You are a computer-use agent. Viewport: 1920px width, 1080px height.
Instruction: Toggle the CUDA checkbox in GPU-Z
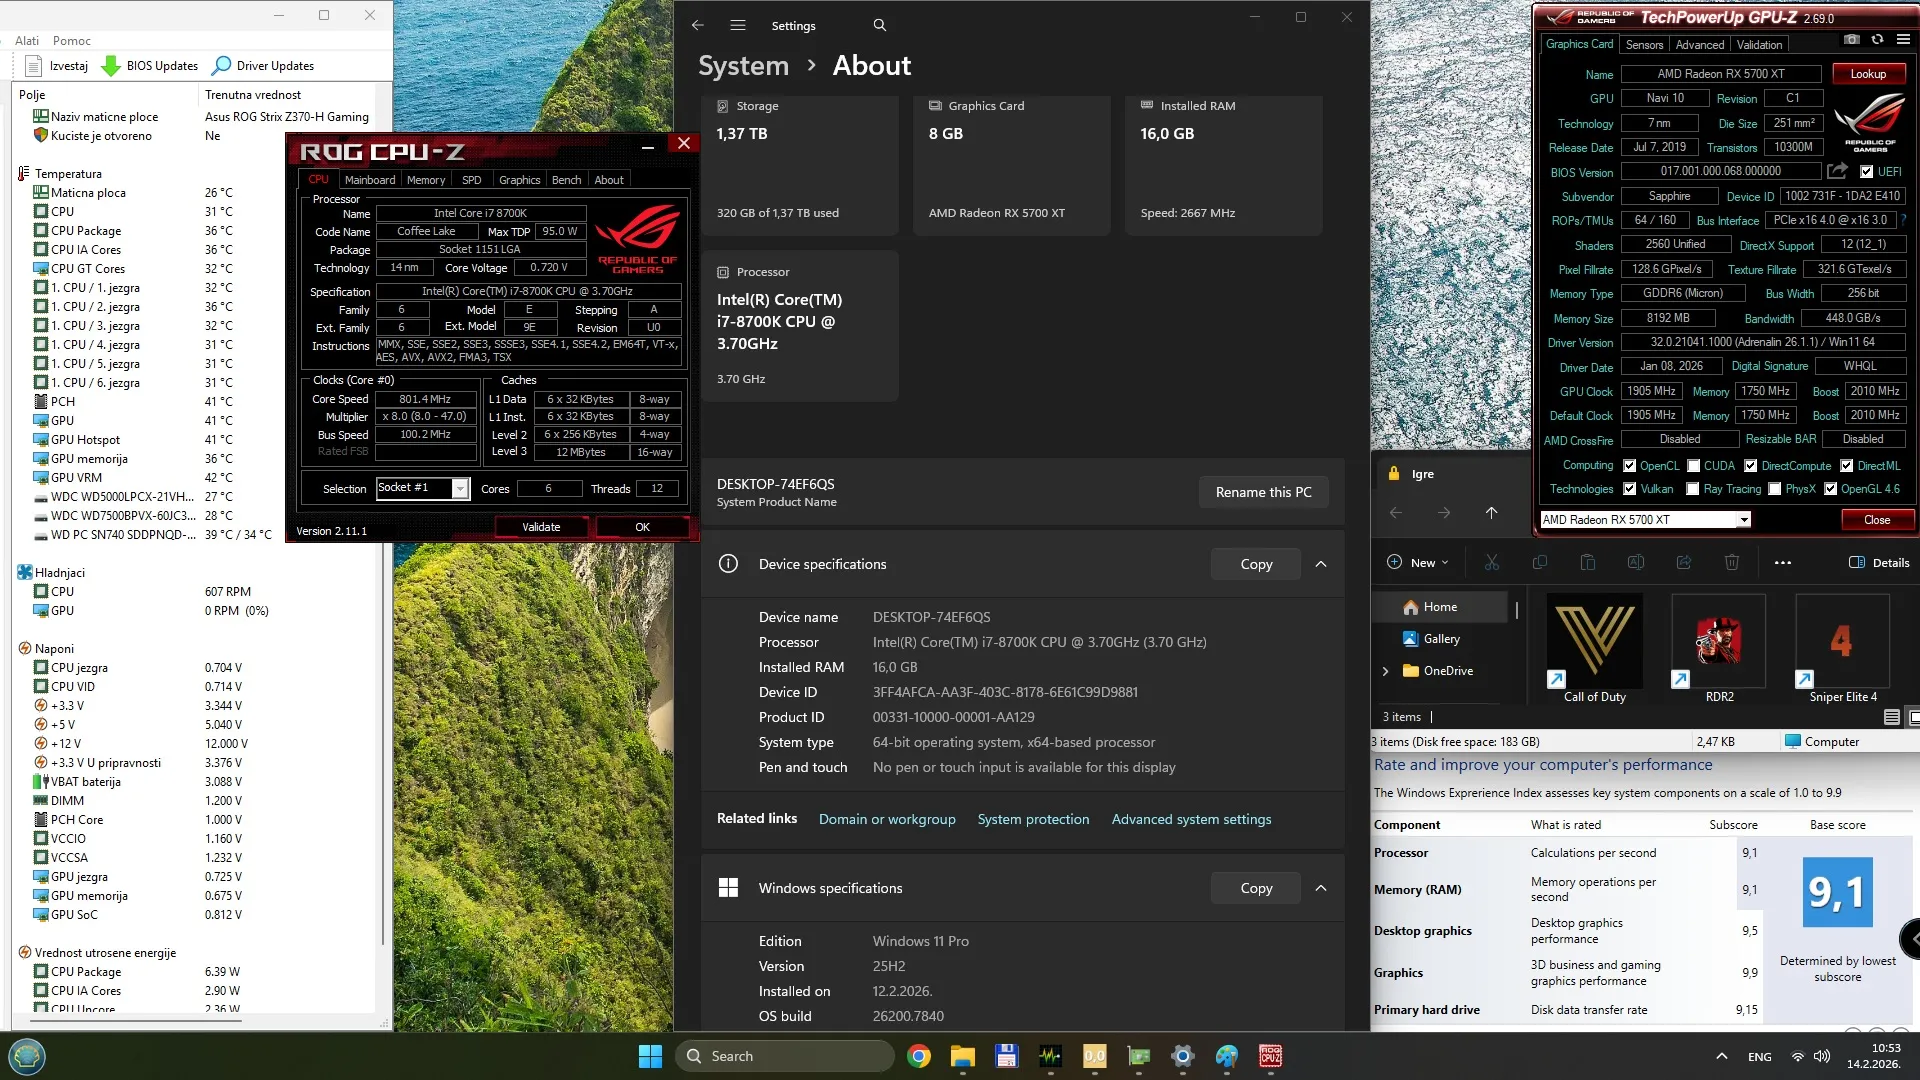click(1693, 466)
